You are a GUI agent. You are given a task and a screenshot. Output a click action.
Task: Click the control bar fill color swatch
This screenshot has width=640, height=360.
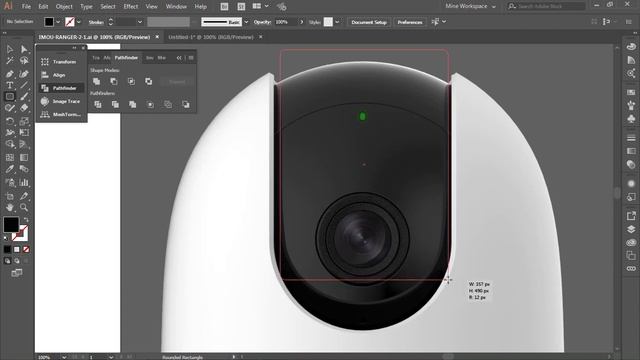point(49,22)
